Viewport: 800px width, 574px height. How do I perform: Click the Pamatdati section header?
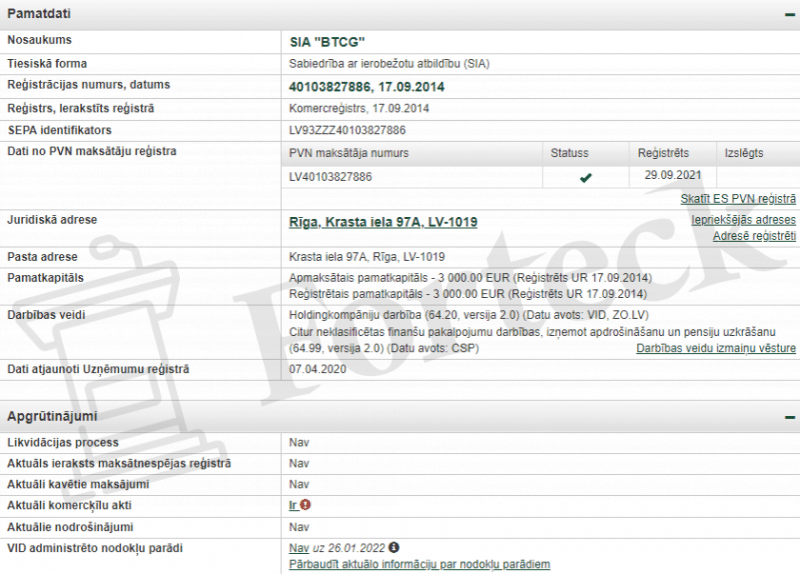tap(400, 14)
